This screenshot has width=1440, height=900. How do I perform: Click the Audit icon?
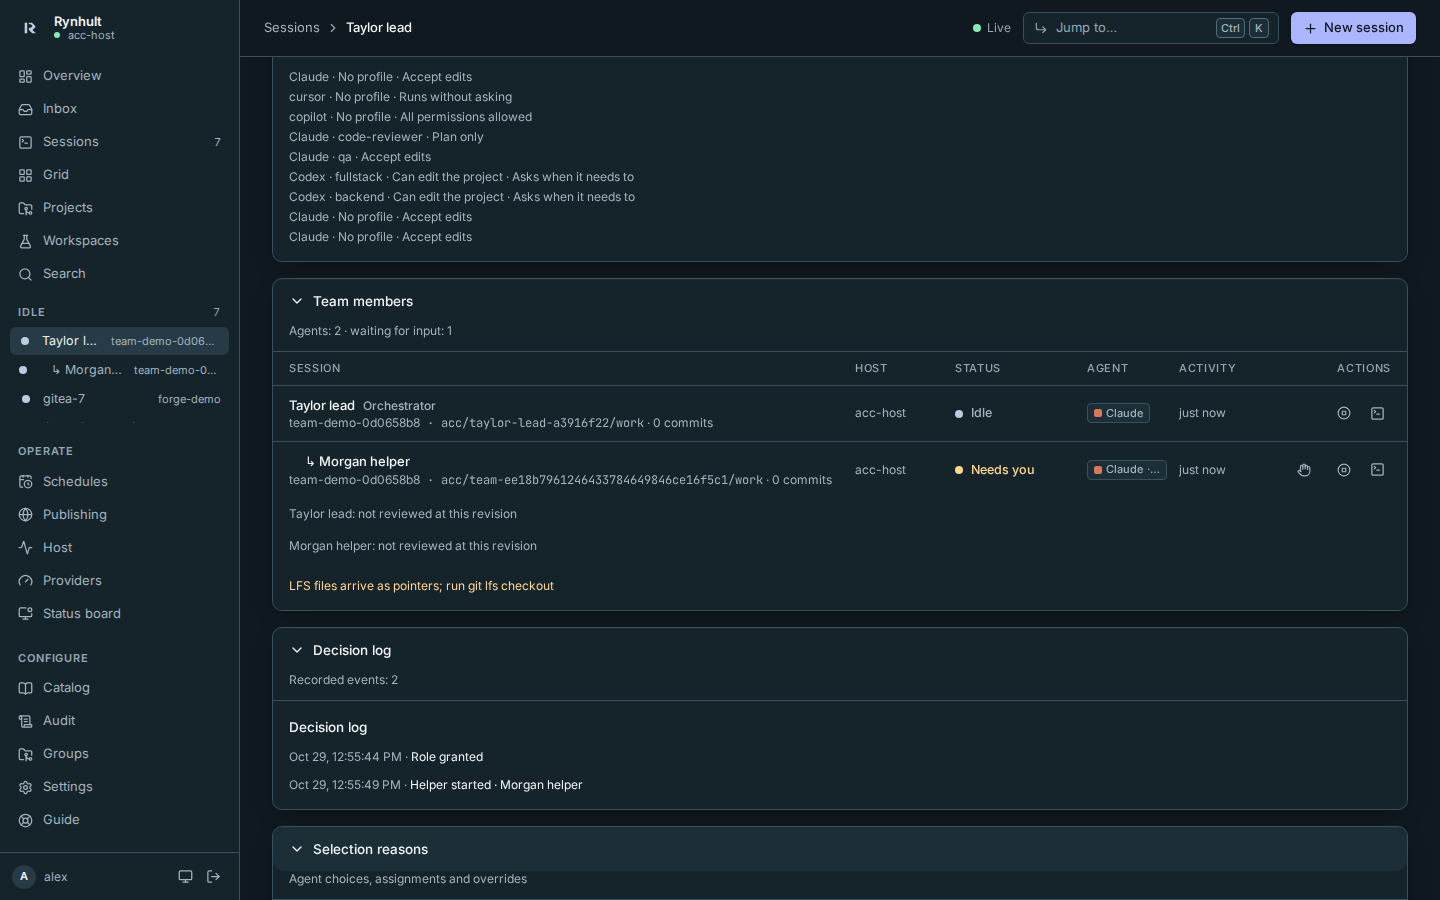tap(26, 721)
